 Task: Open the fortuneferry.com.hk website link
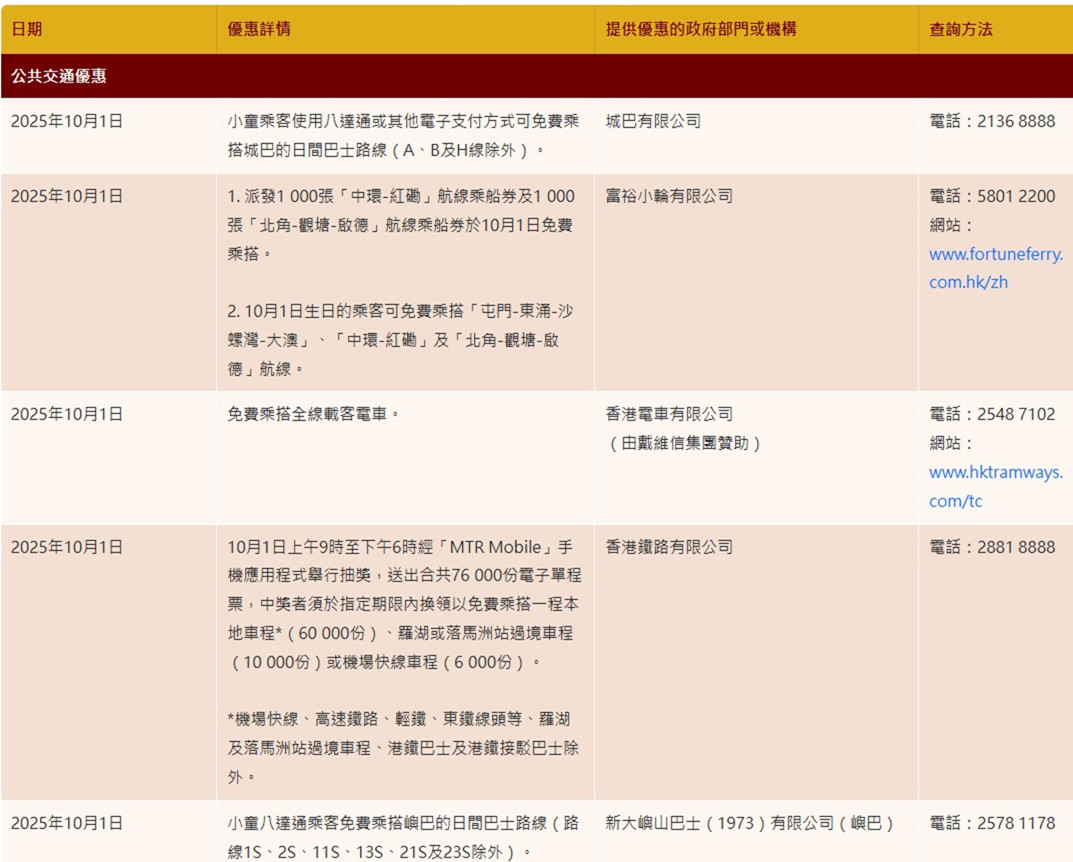995,268
